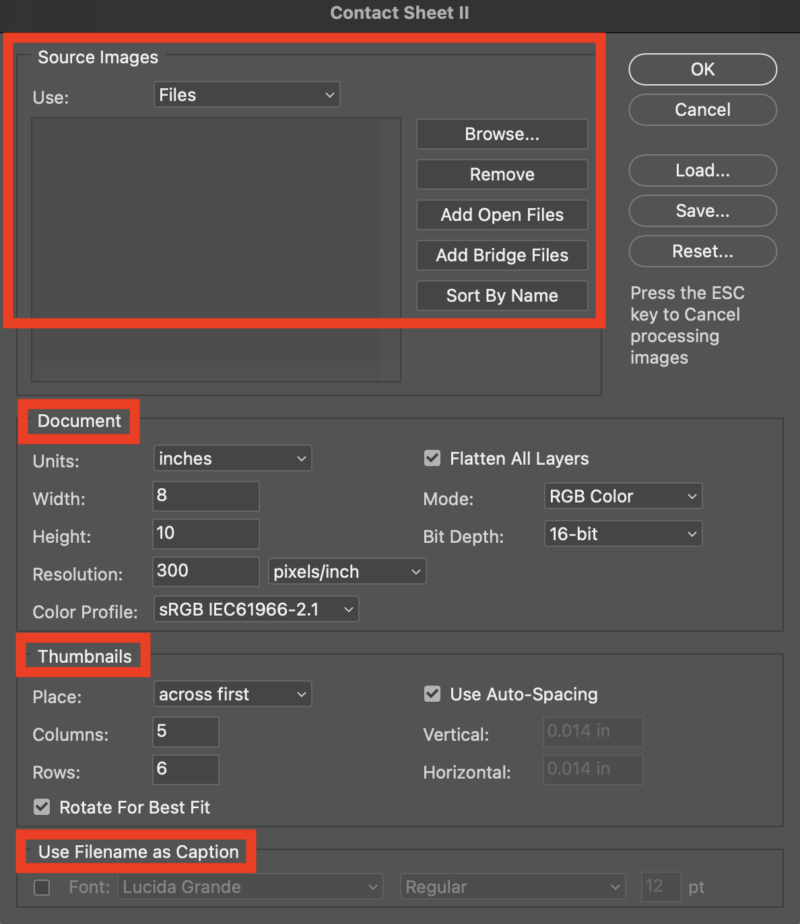The width and height of the screenshot is (800, 924).
Task: Click the Reset... button
Action: [x=702, y=252]
